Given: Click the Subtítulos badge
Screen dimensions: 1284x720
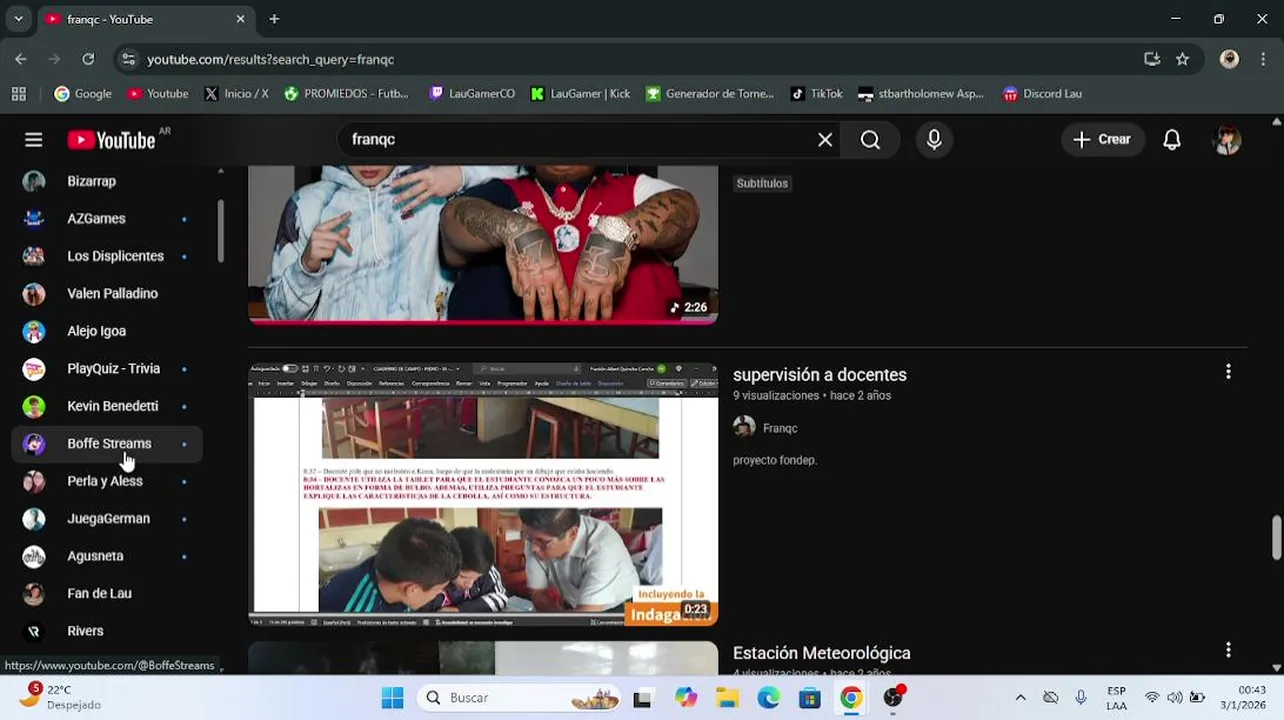Looking at the screenshot, I should point(762,183).
